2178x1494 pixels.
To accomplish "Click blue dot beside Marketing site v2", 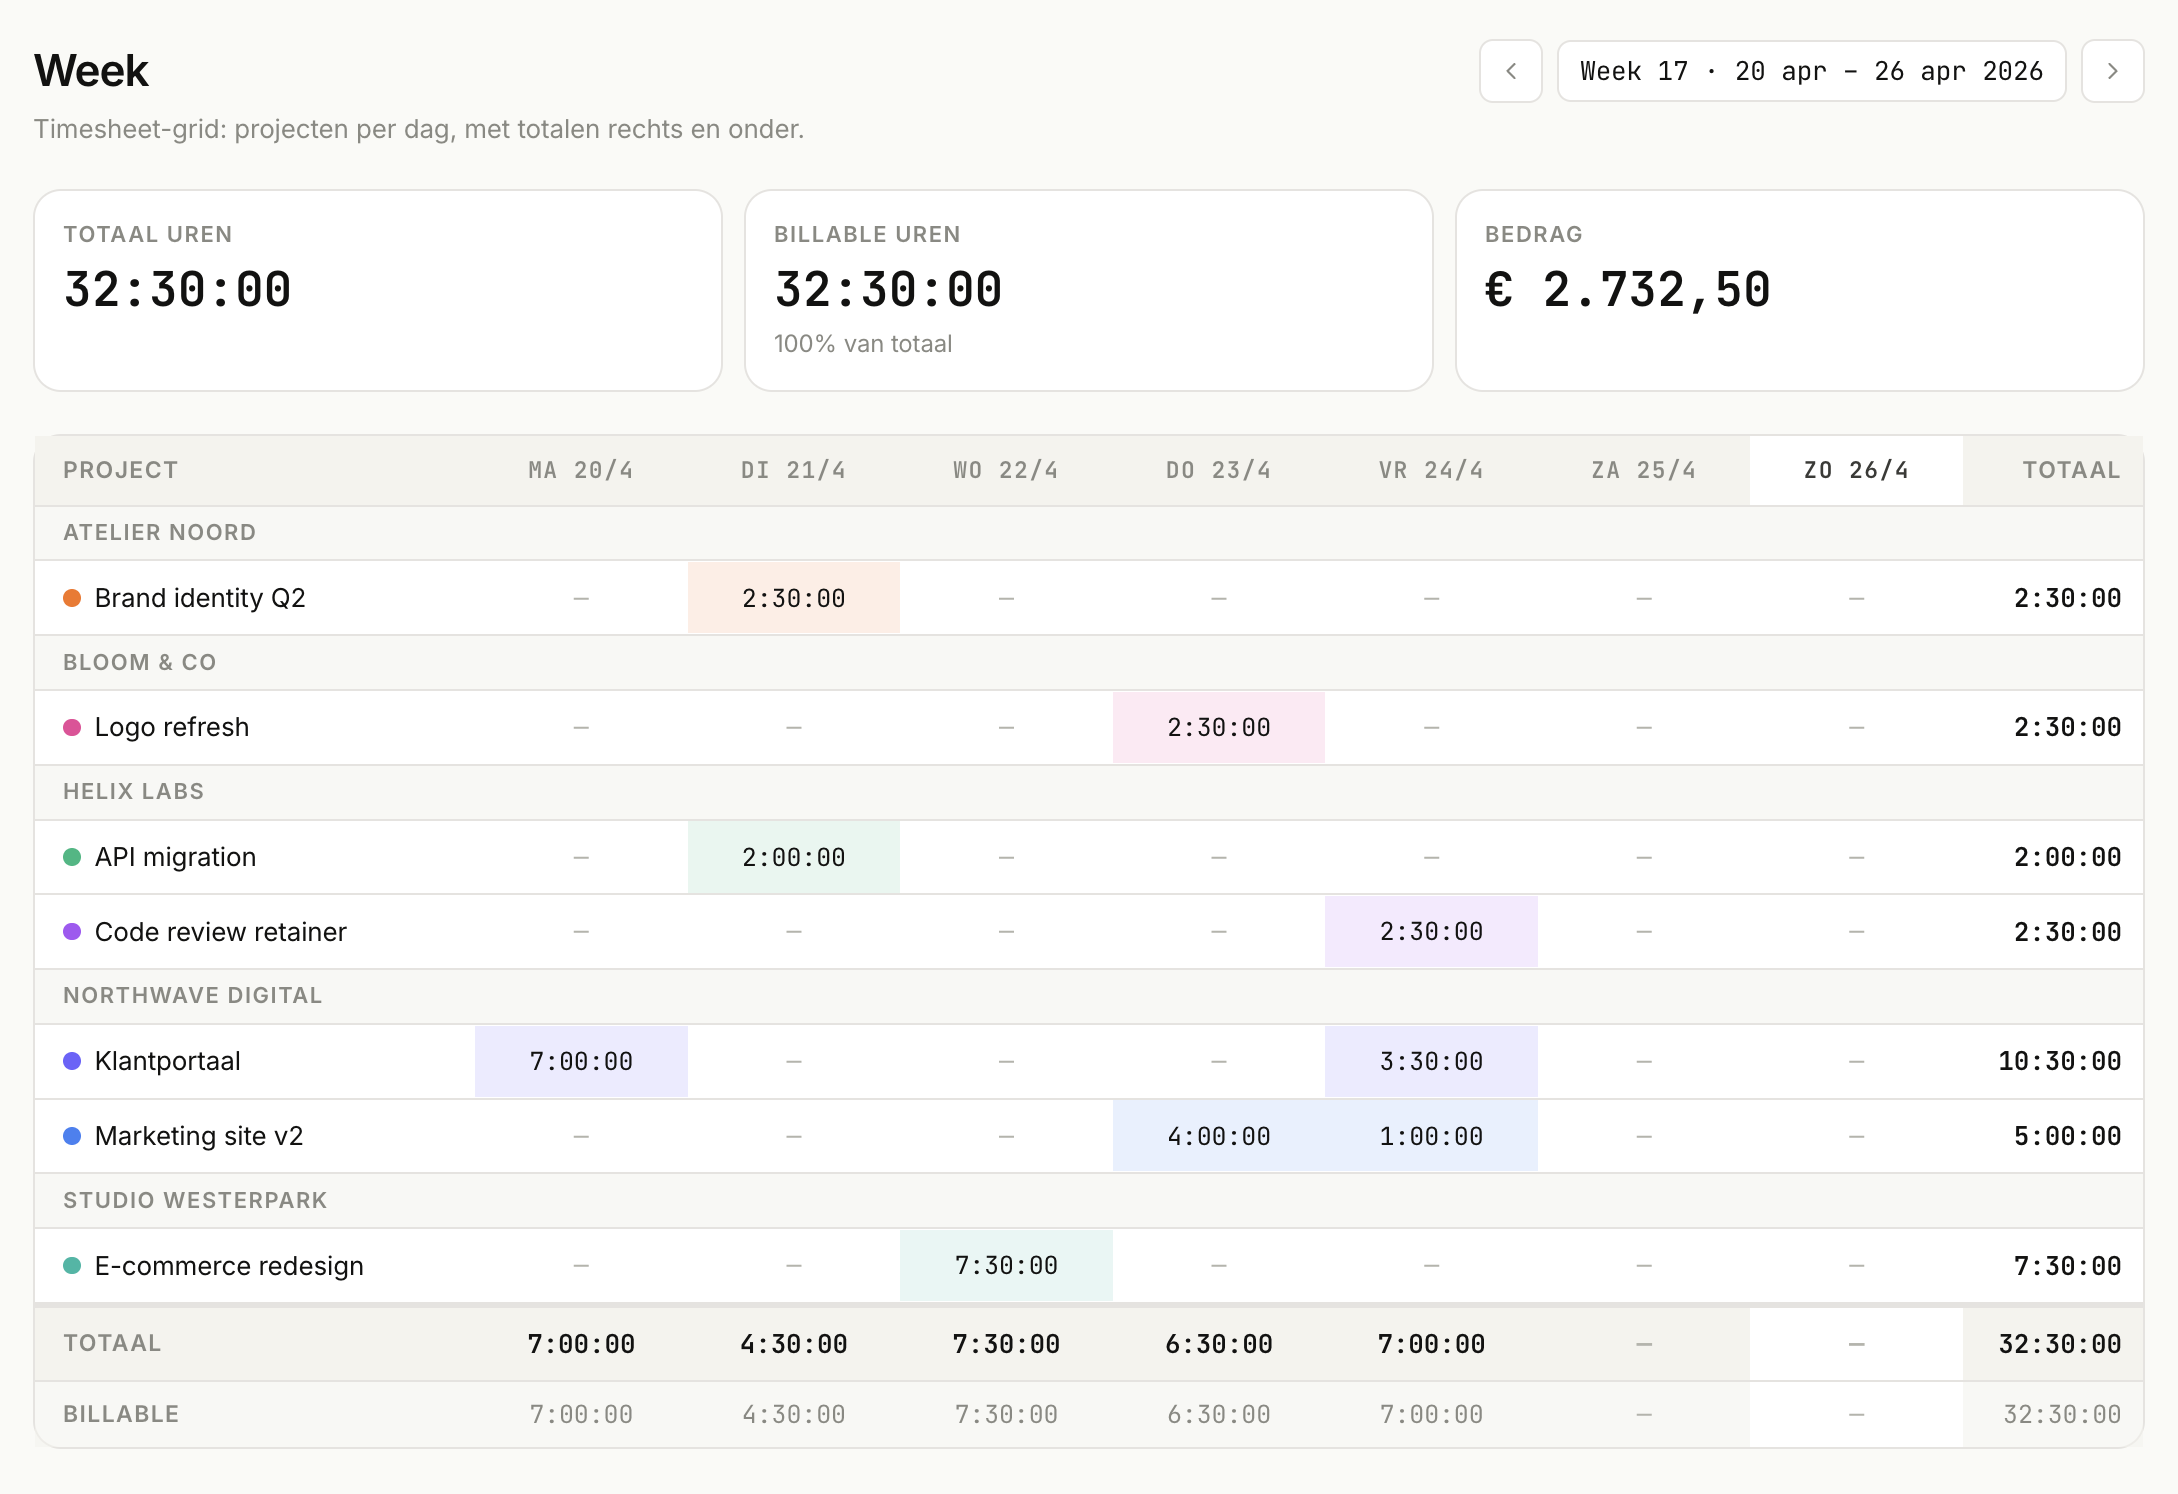I will (x=72, y=1136).
